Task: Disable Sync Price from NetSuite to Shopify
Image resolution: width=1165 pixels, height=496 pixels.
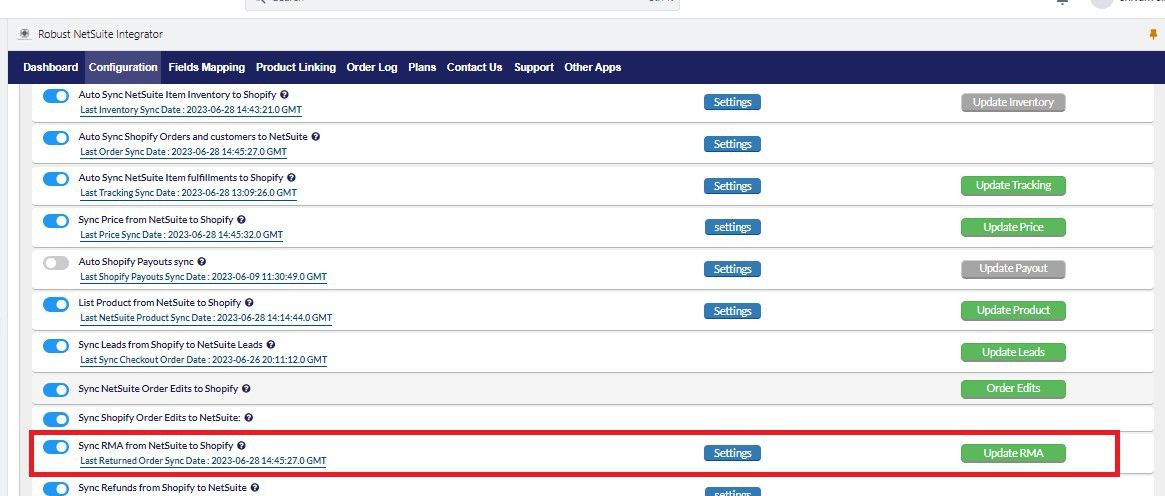Action: (56, 221)
